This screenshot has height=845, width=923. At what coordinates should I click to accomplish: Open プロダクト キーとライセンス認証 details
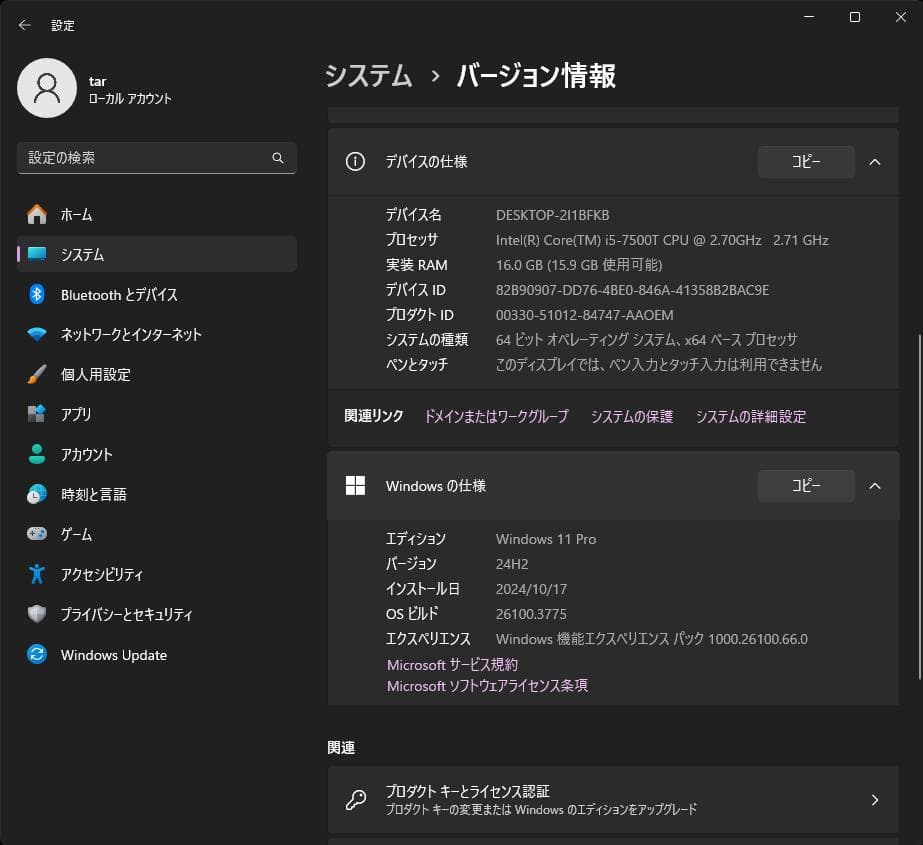point(613,800)
